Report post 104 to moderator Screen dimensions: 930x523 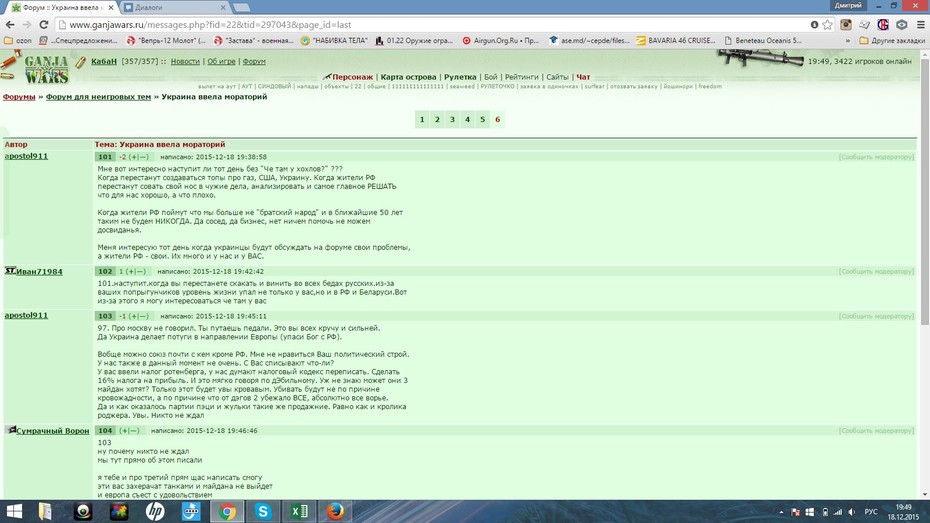[876, 430]
